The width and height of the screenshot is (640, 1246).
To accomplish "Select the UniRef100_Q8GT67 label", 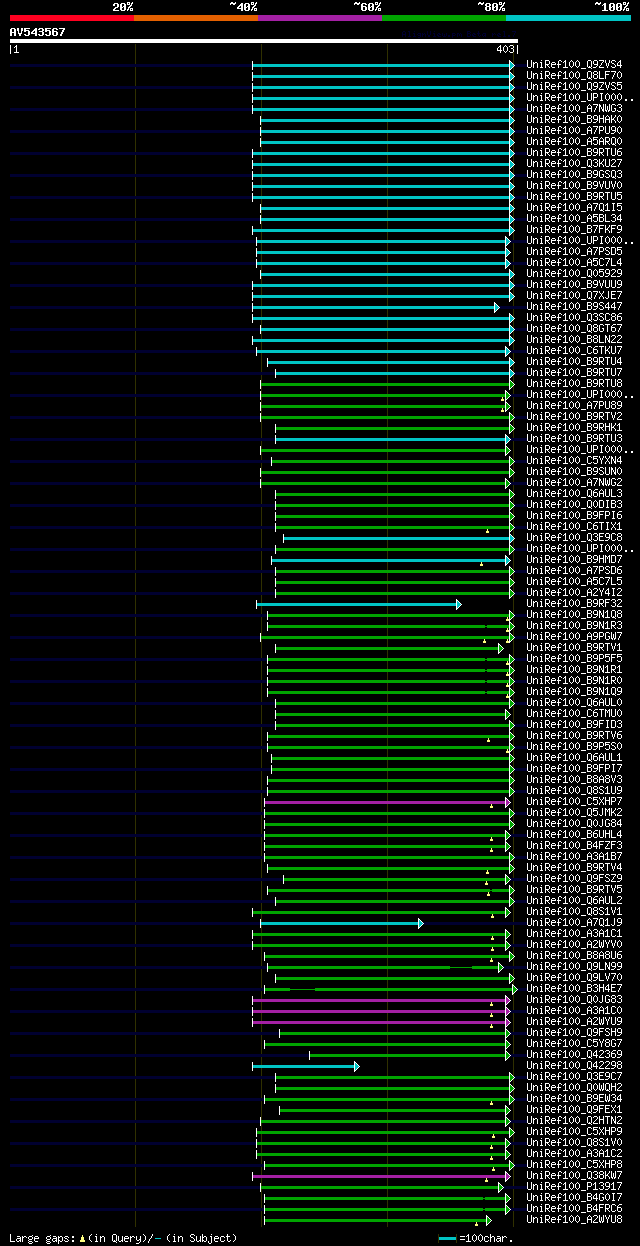I will click(x=574, y=328).
